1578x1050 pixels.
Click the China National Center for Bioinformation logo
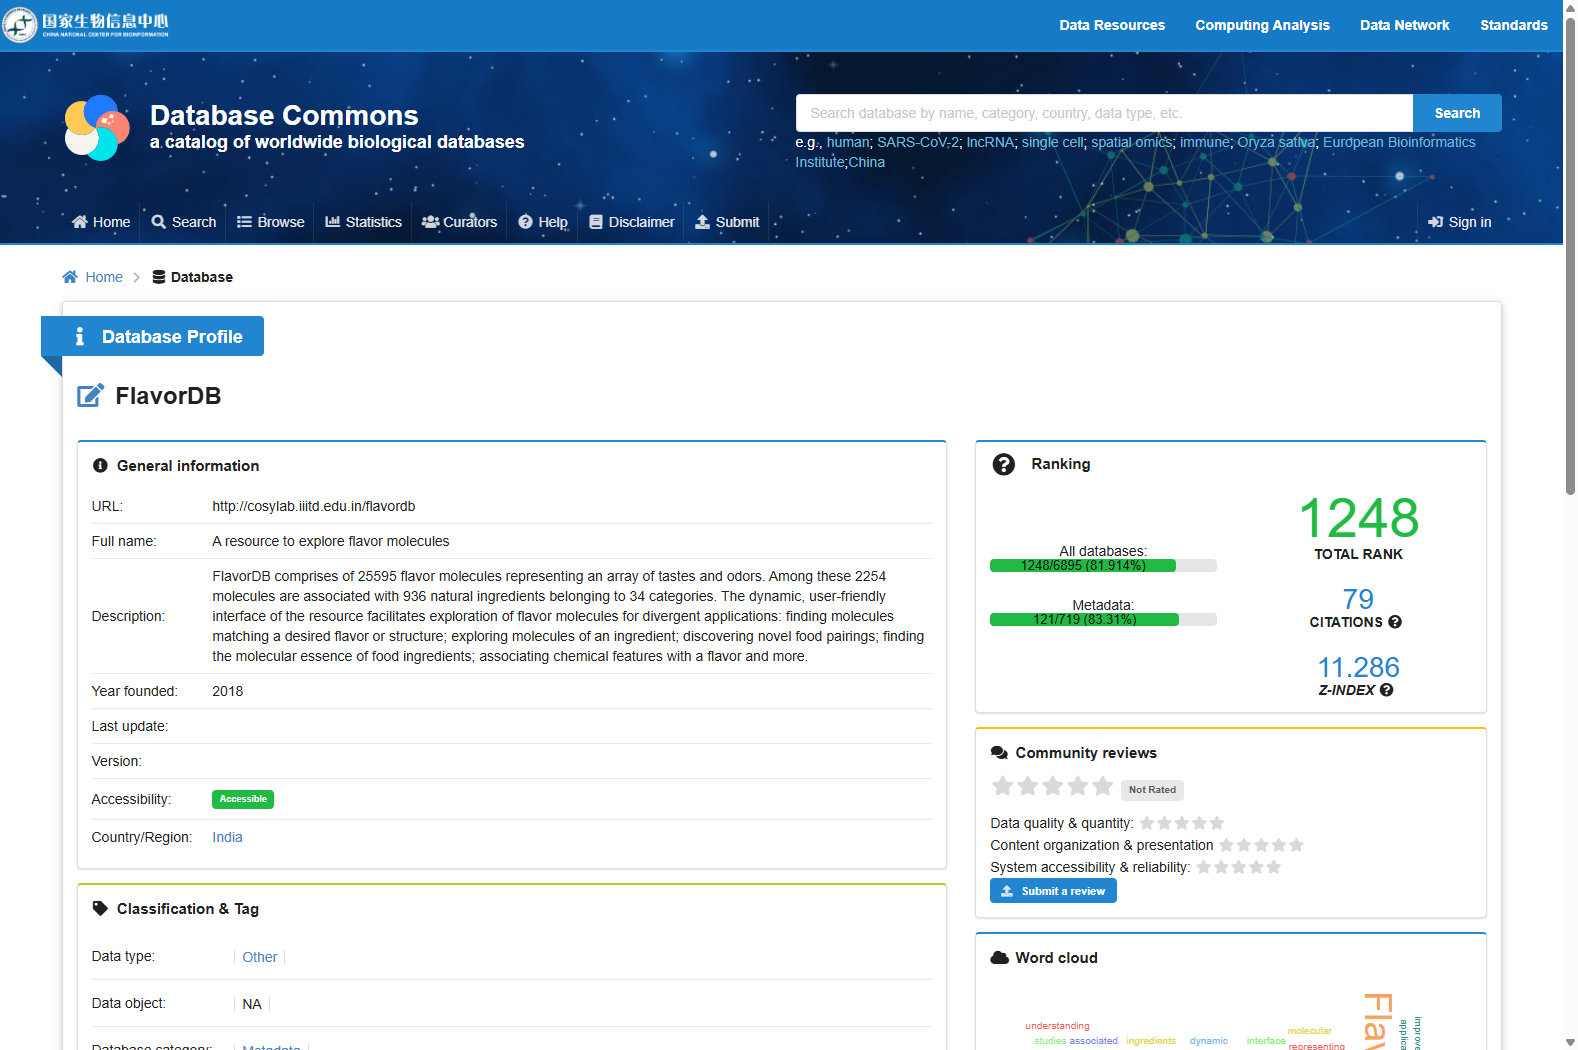pos(86,24)
